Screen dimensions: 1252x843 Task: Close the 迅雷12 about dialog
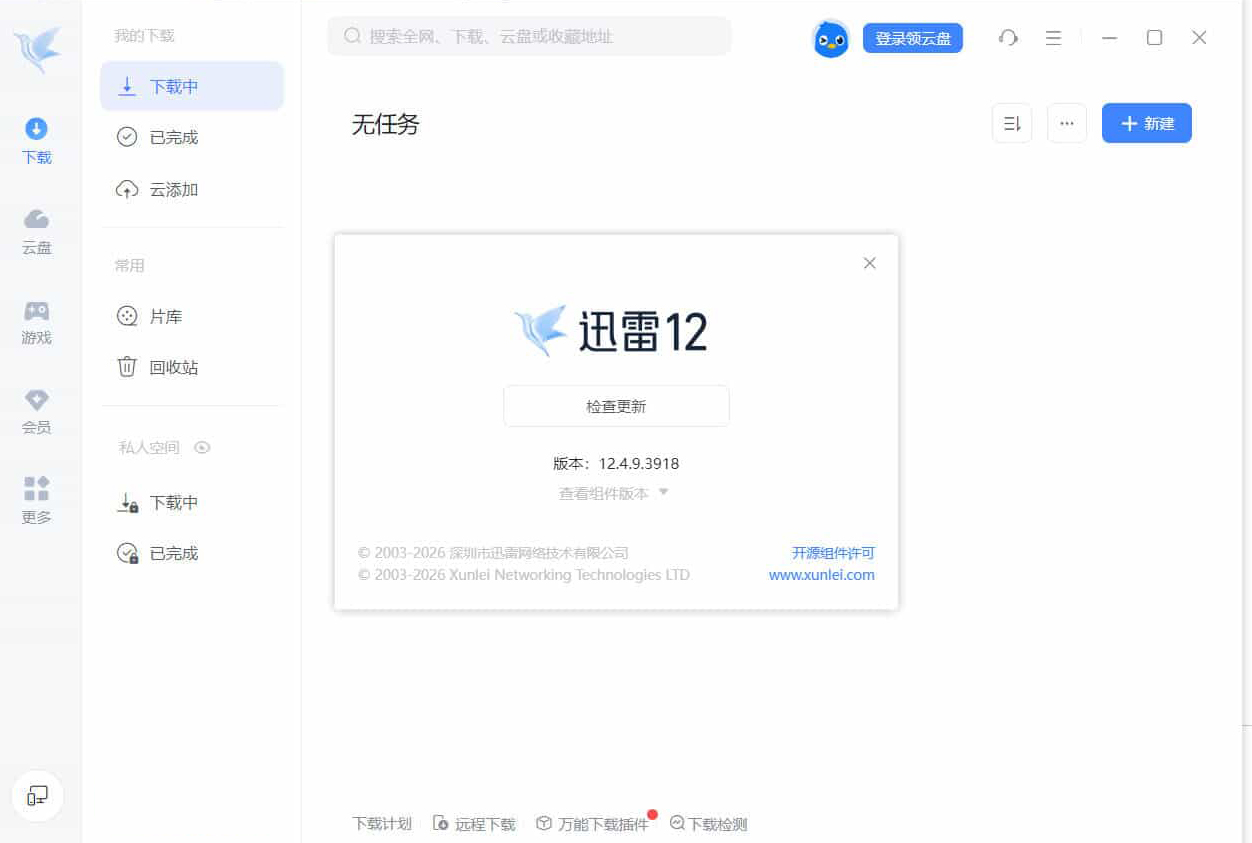pyautogui.click(x=869, y=263)
